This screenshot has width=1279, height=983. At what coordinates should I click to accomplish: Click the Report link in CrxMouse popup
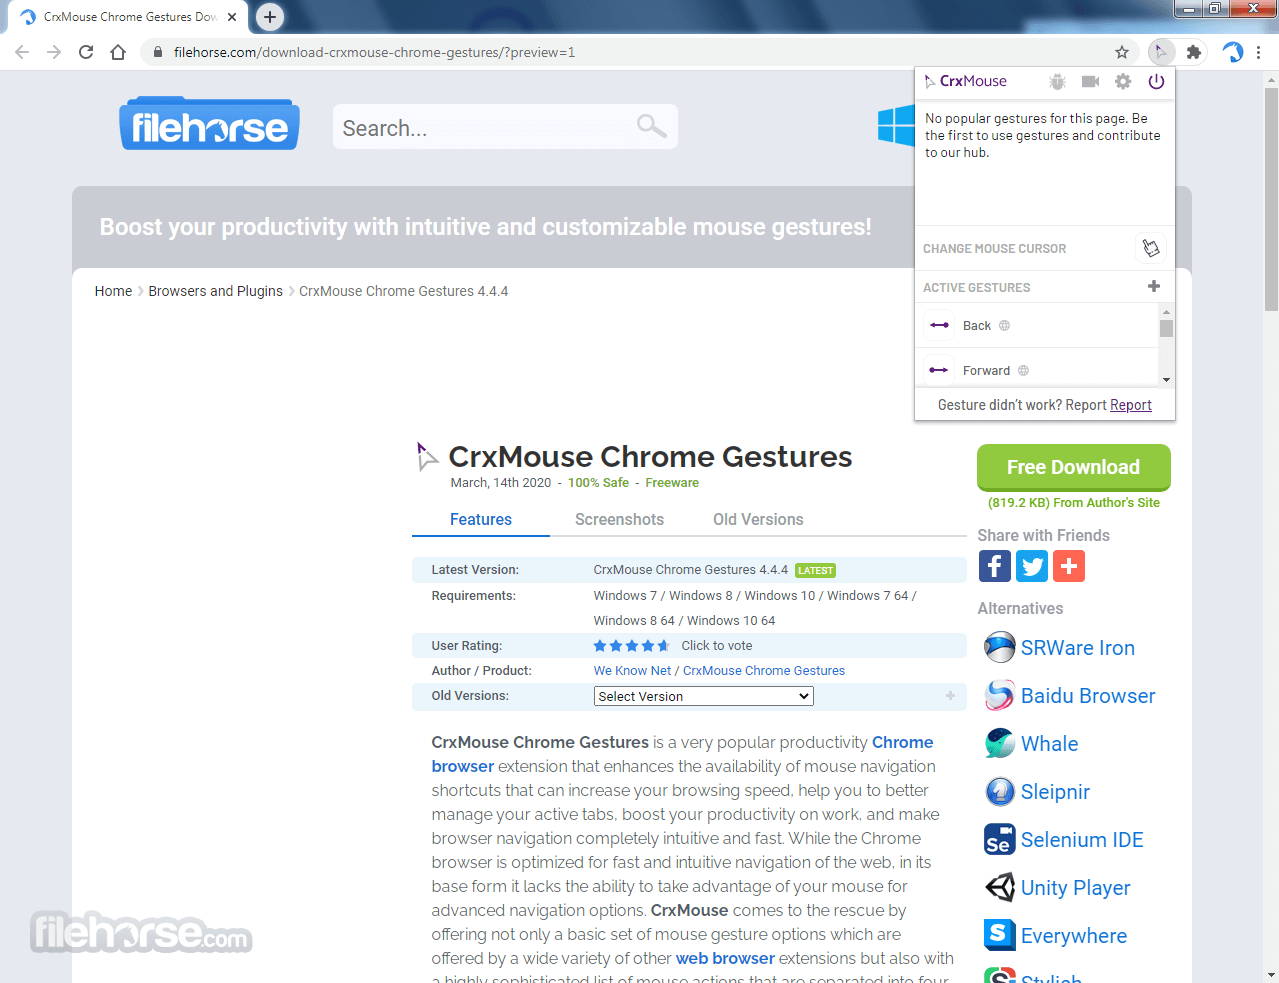1131,405
